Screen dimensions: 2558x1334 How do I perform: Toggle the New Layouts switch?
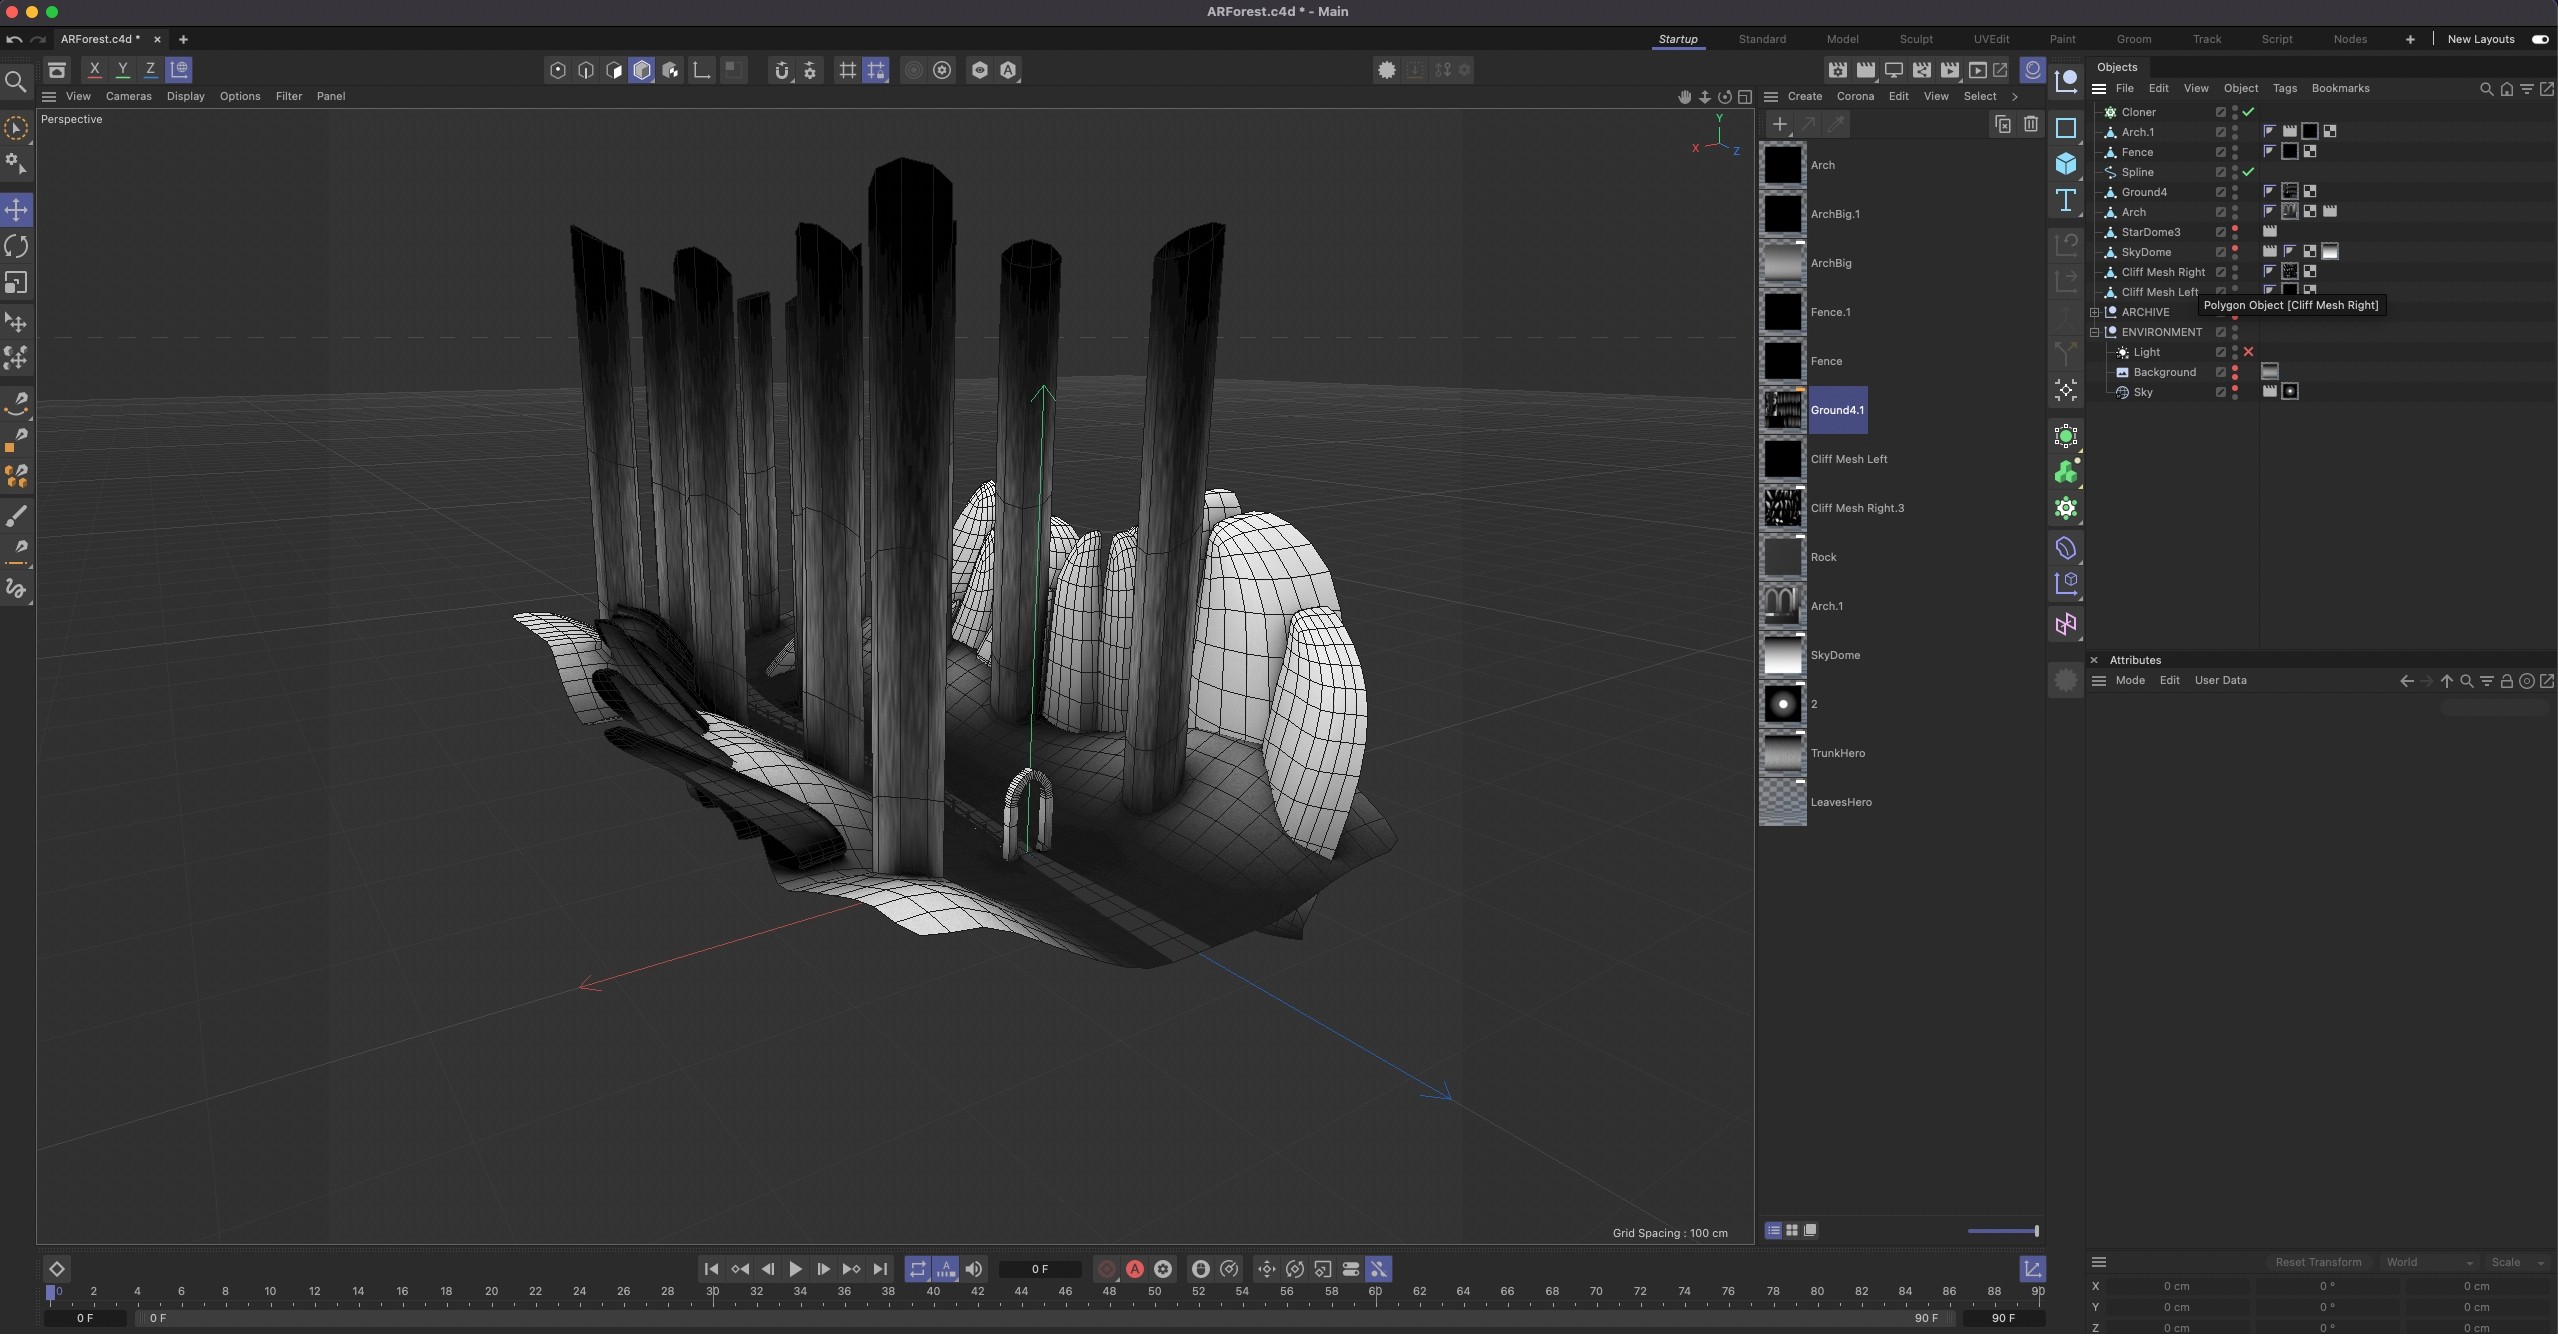(2540, 39)
